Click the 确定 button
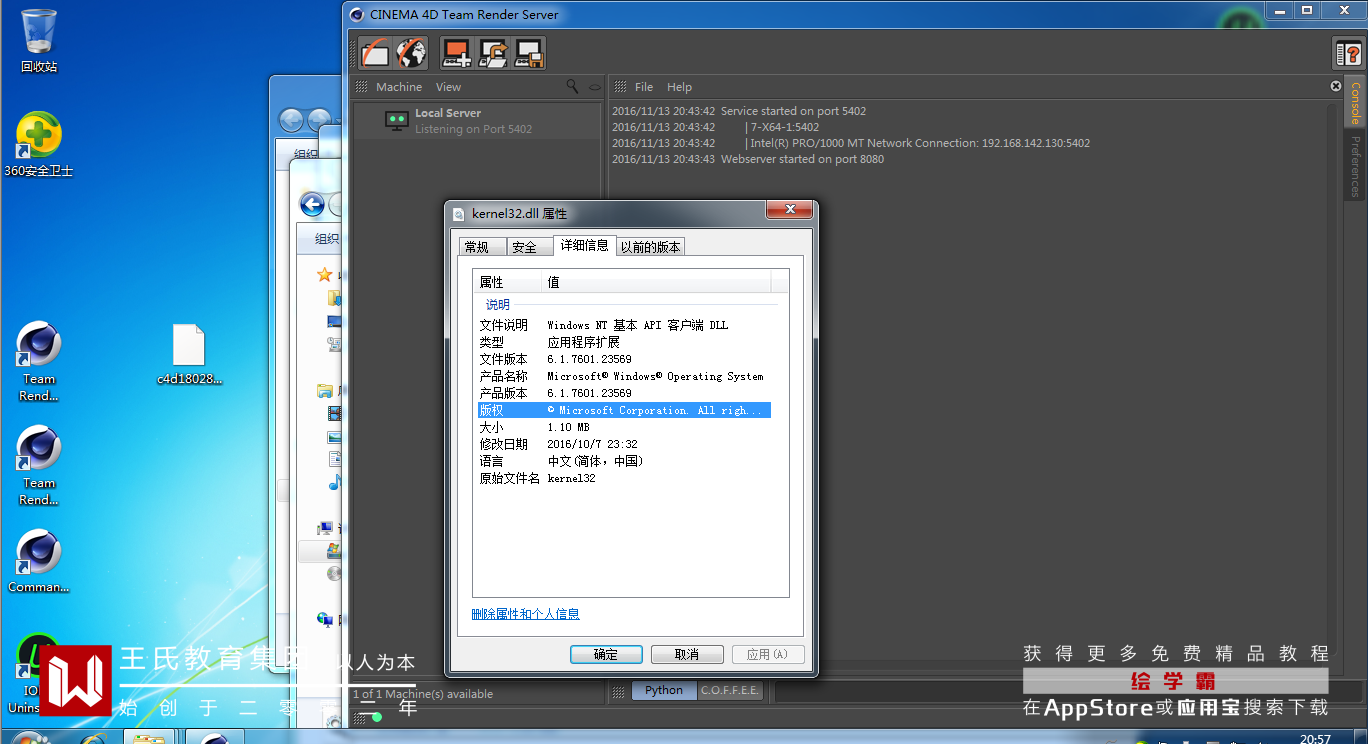 606,654
